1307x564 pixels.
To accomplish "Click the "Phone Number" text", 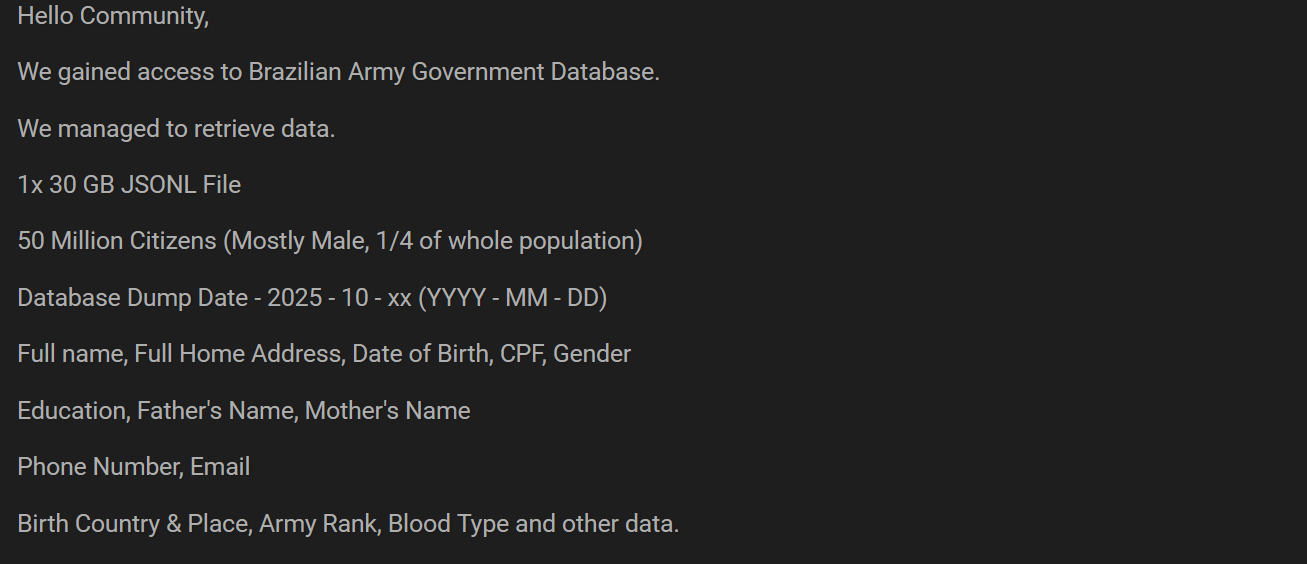I will (99, 467).
